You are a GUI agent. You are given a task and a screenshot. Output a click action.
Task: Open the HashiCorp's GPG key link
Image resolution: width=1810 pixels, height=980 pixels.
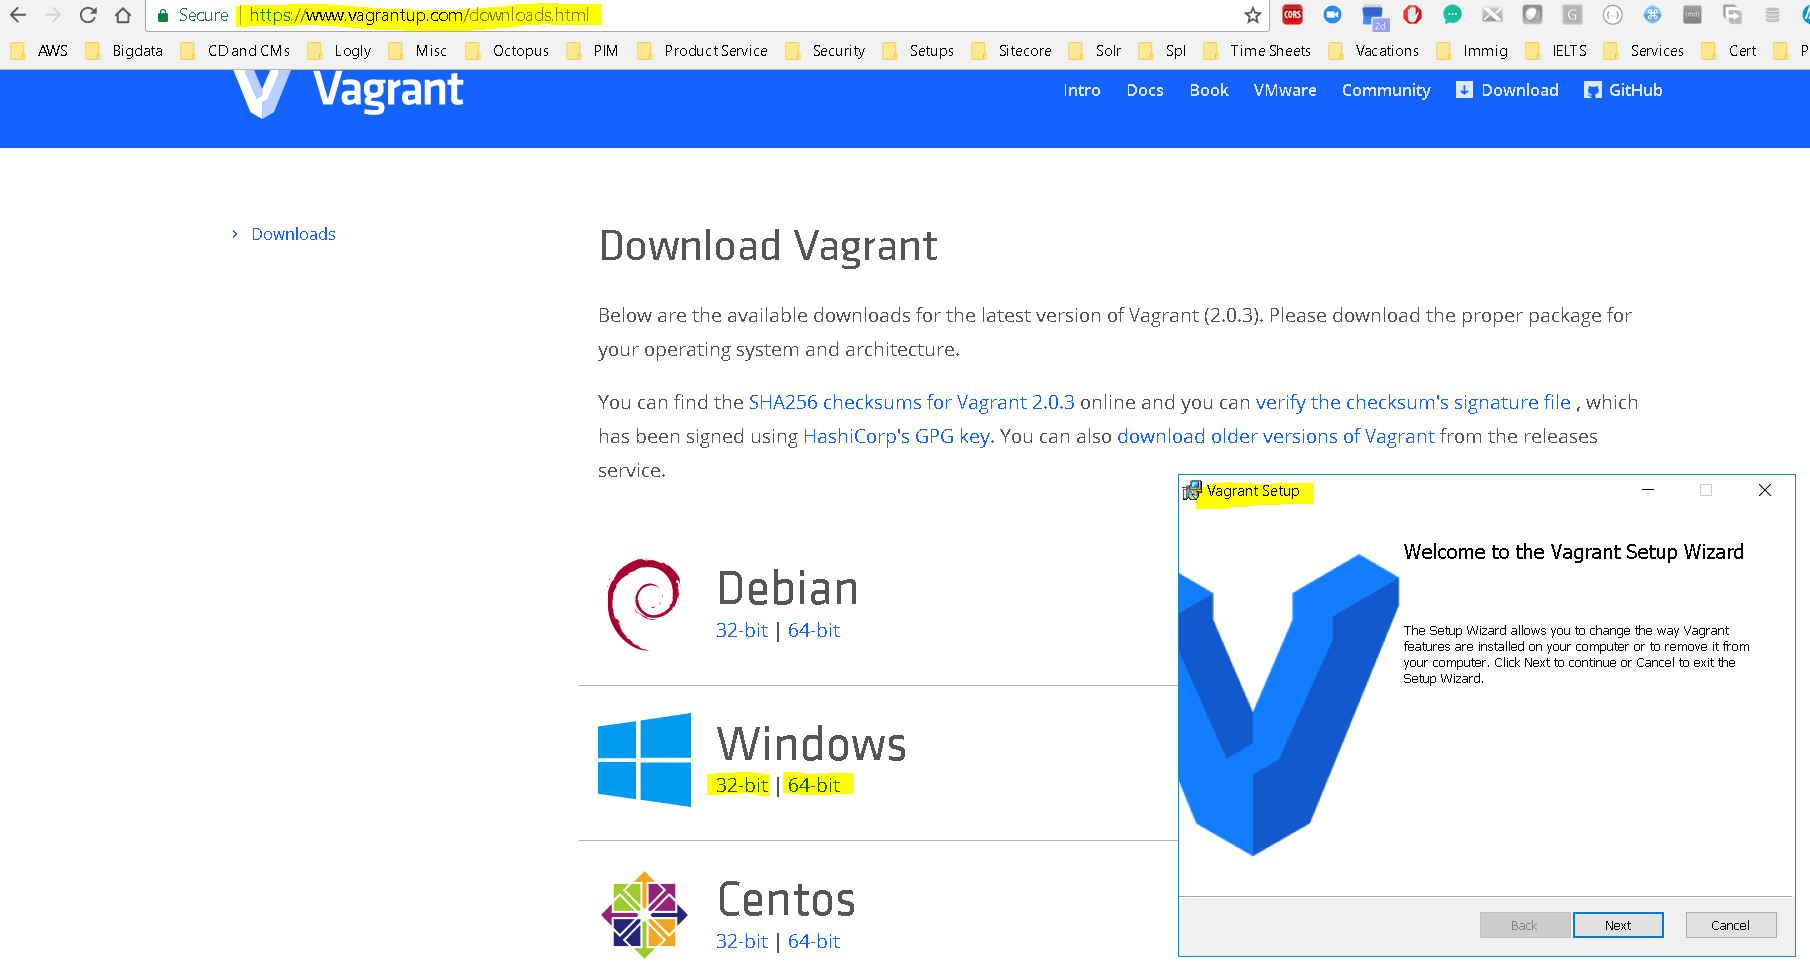tap(897, 436)
